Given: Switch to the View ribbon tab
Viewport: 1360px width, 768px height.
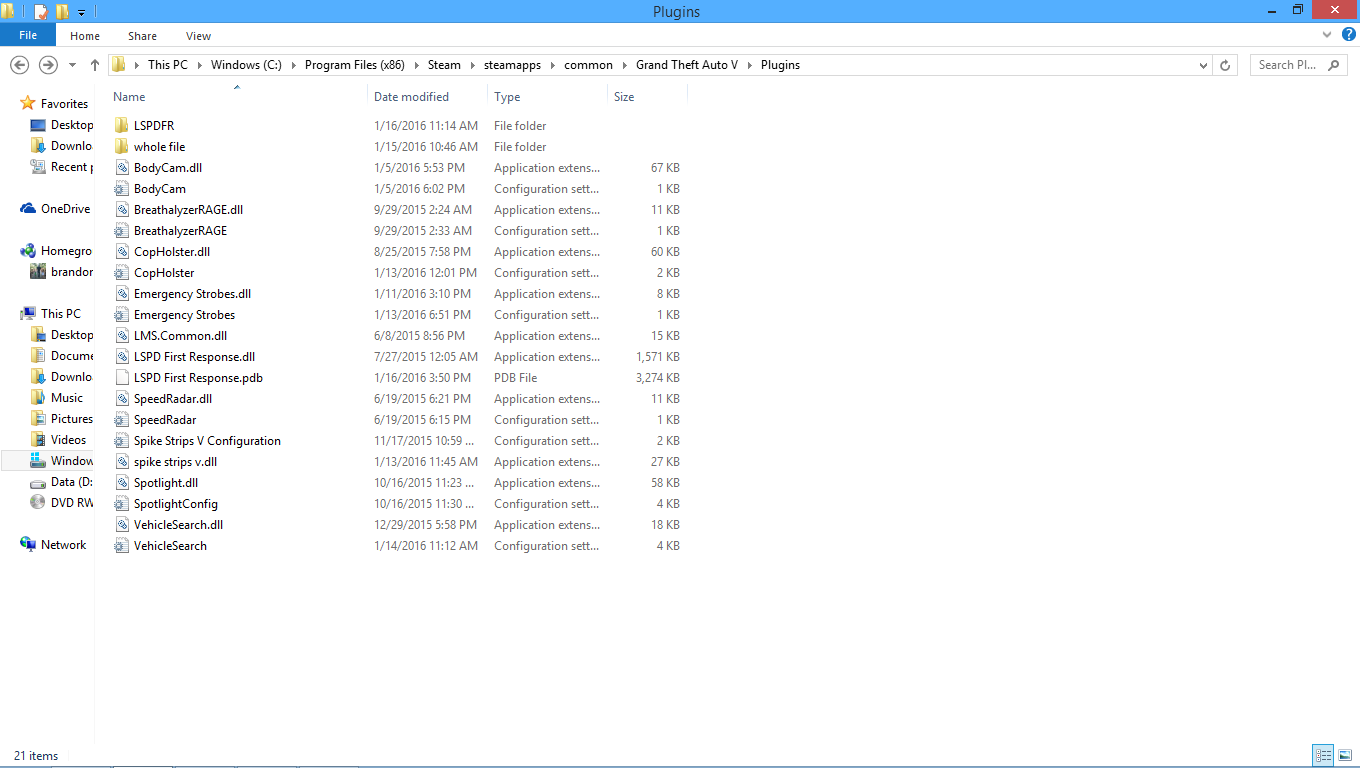Looking at the screenshot, I should pos(199,36).
